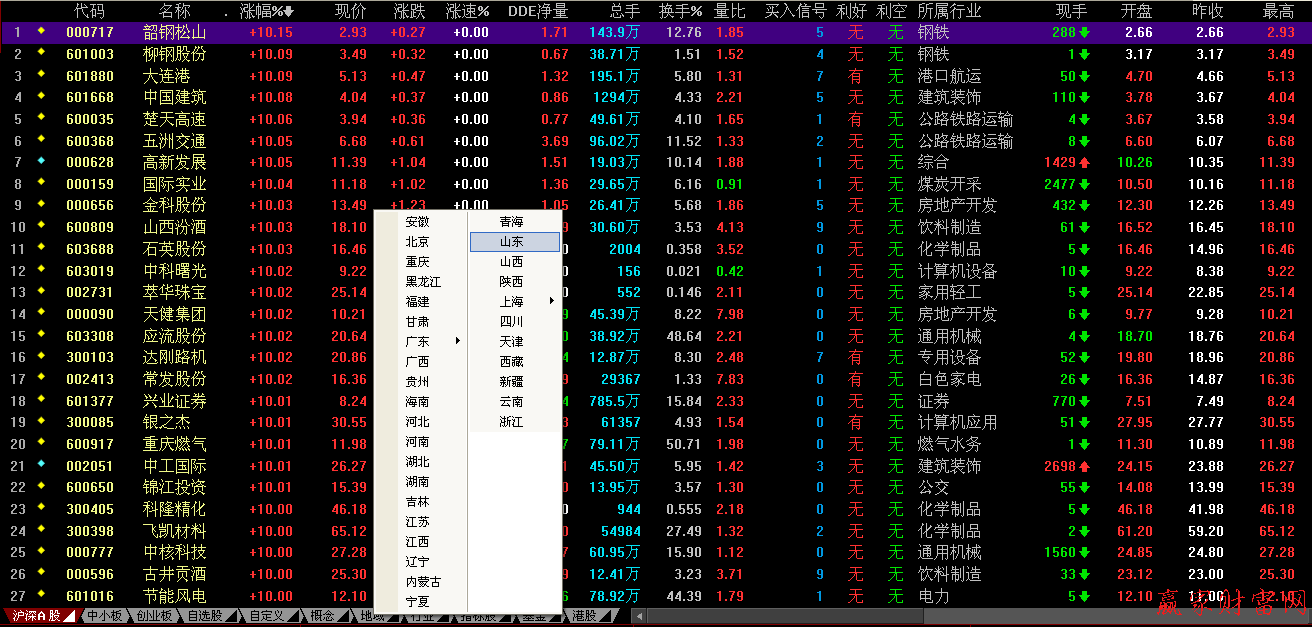Sort by the 换手% column header
The width and height of the screenshot is (1312, 627).
pos(680,12)
